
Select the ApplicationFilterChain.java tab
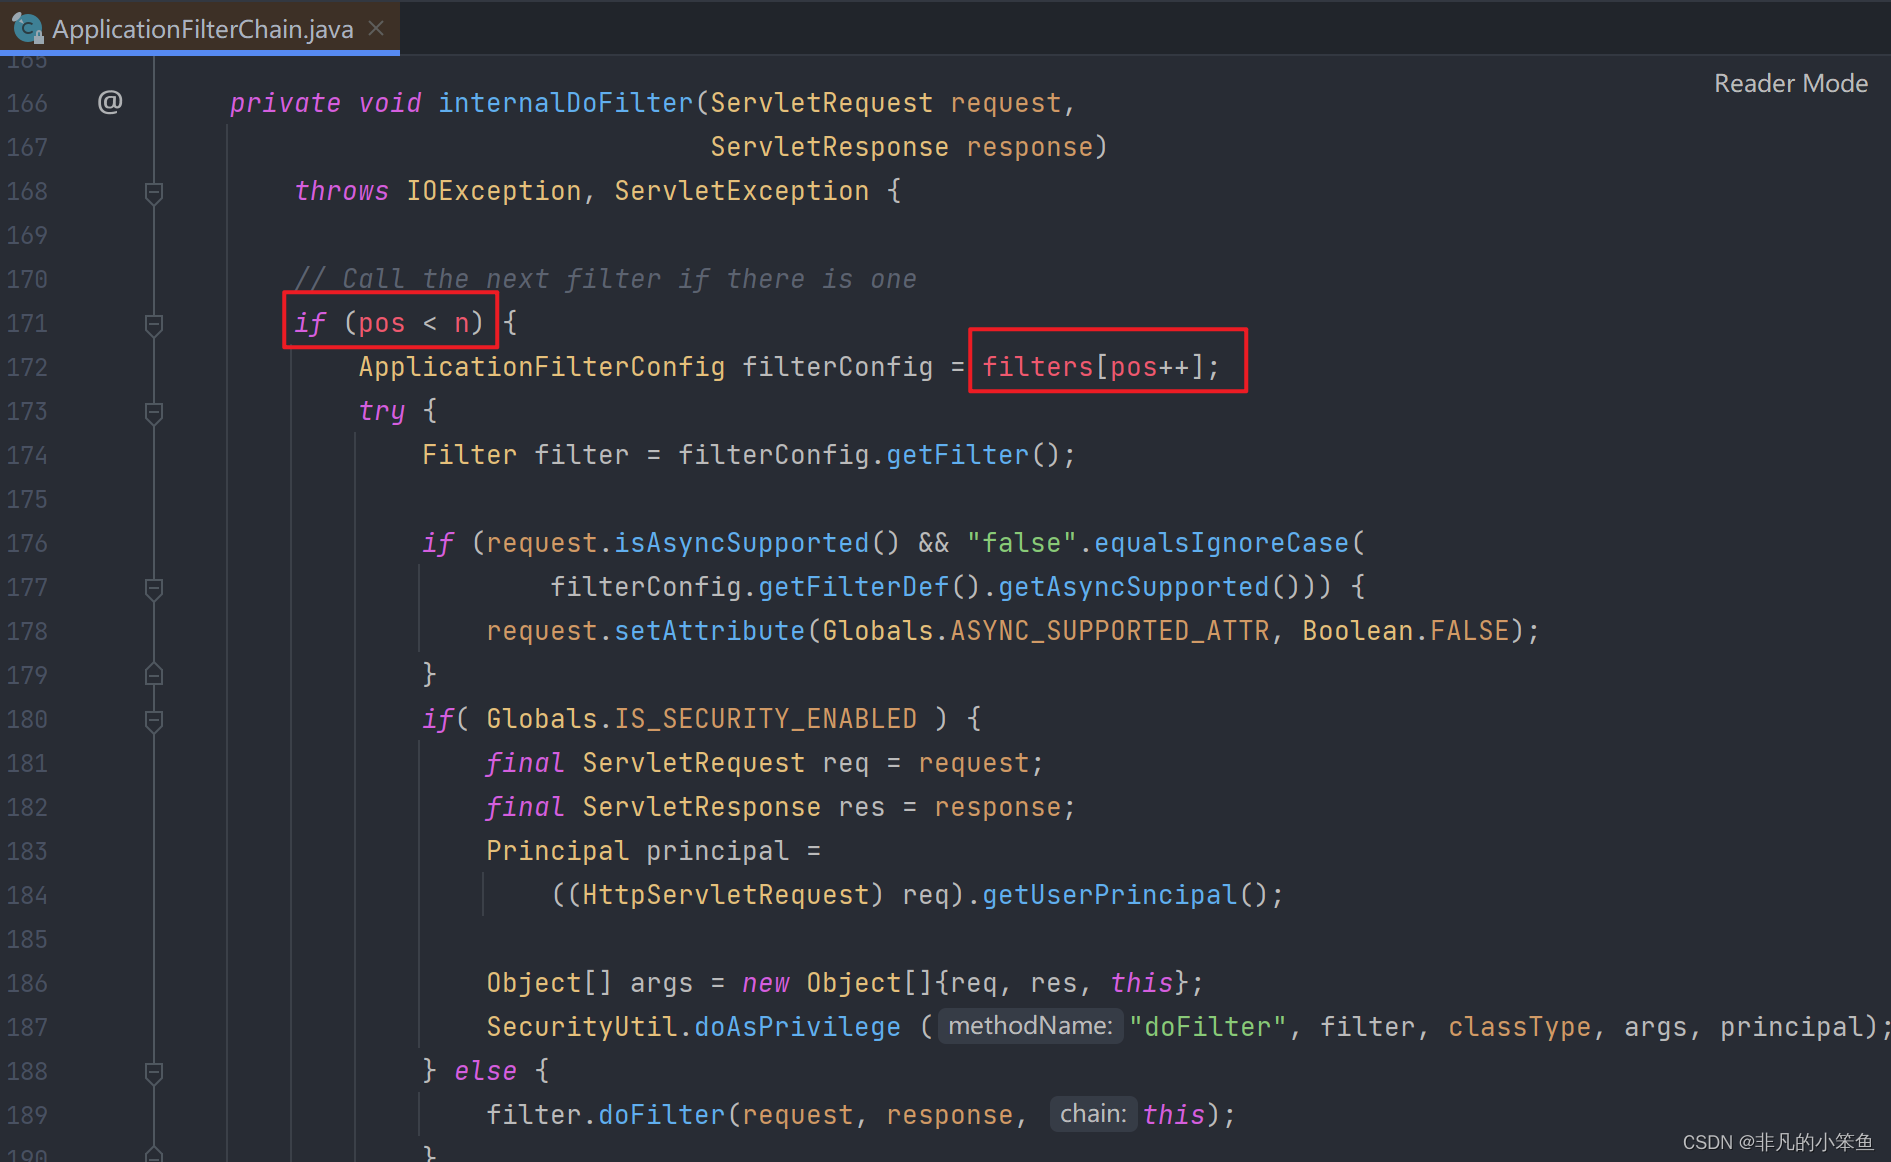point(200,28)
